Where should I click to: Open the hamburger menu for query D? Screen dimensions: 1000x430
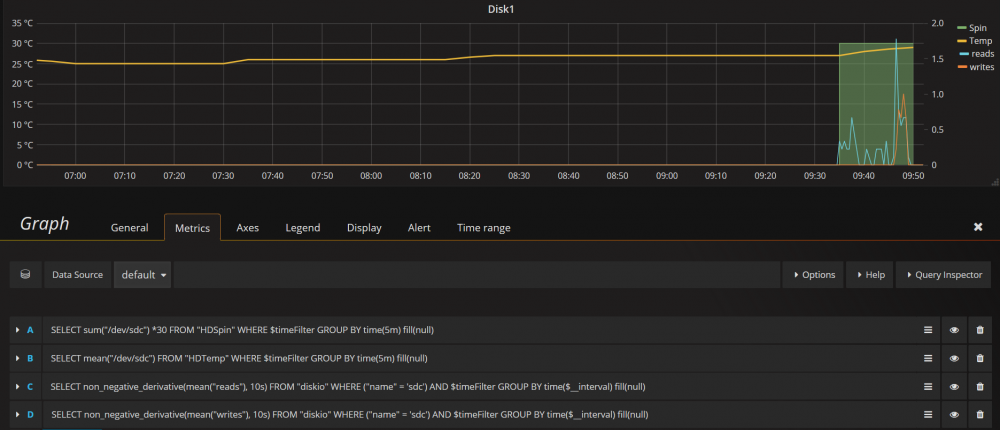click(x=928, y=415)
